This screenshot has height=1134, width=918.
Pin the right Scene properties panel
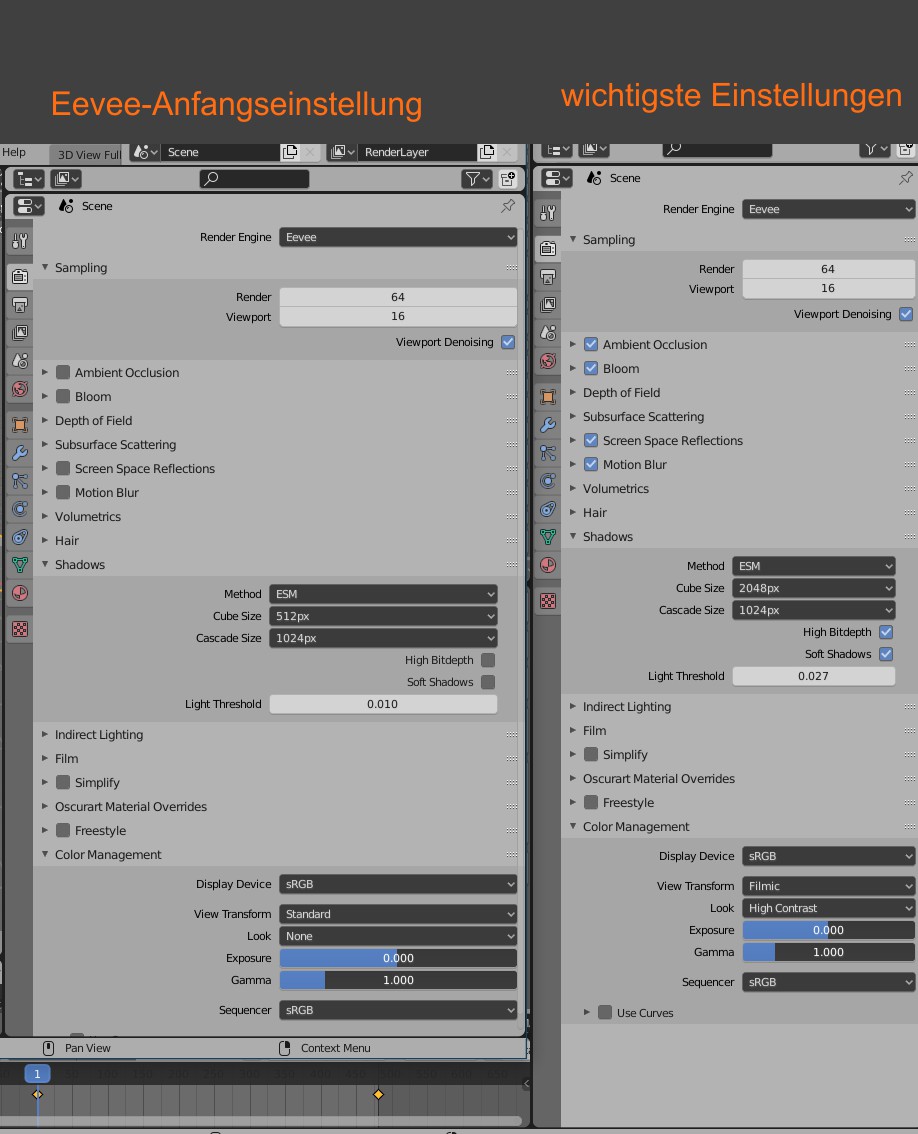(906, 178)
